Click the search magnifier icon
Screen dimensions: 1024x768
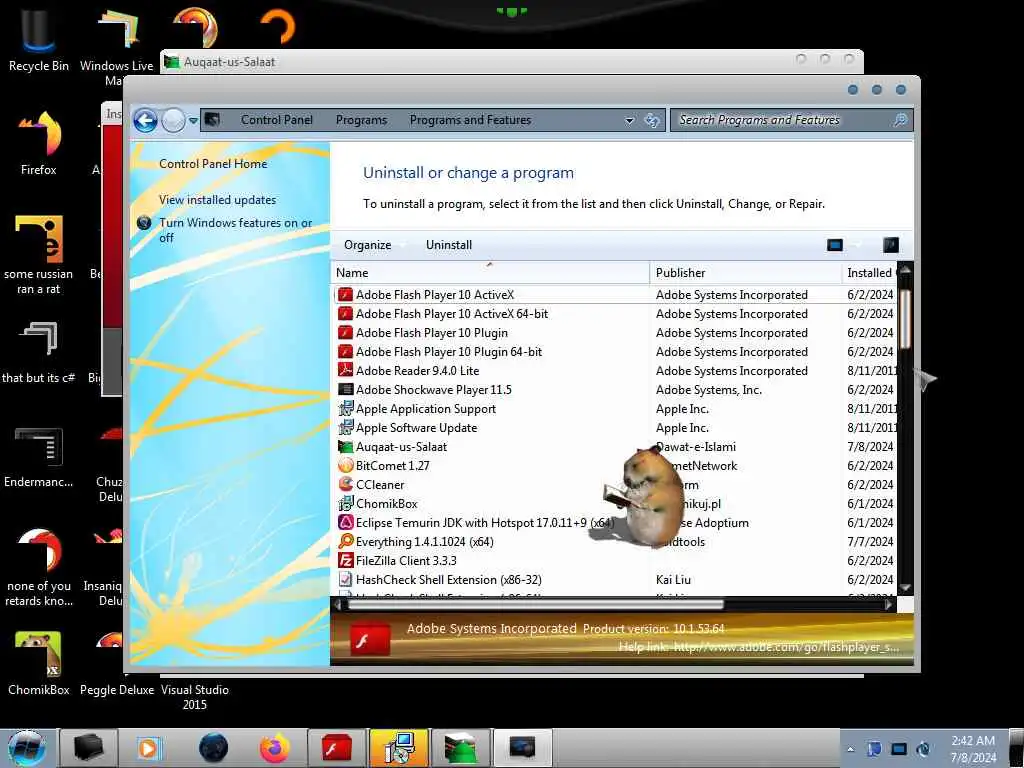(900, 120)
